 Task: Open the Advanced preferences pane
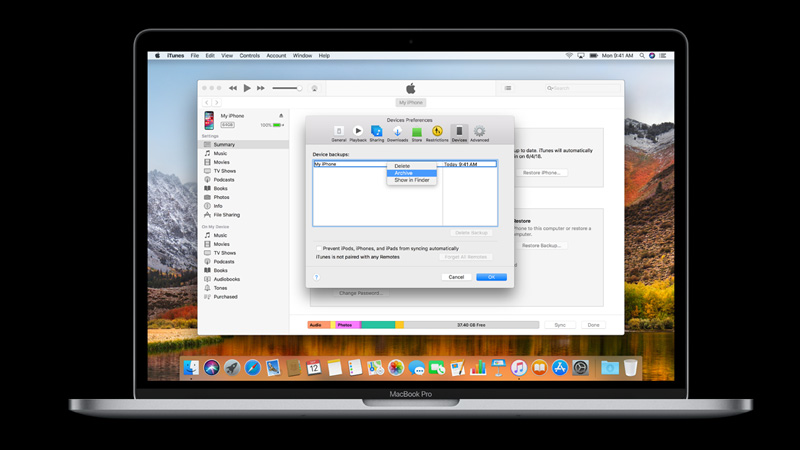click(x=479, y=133)
